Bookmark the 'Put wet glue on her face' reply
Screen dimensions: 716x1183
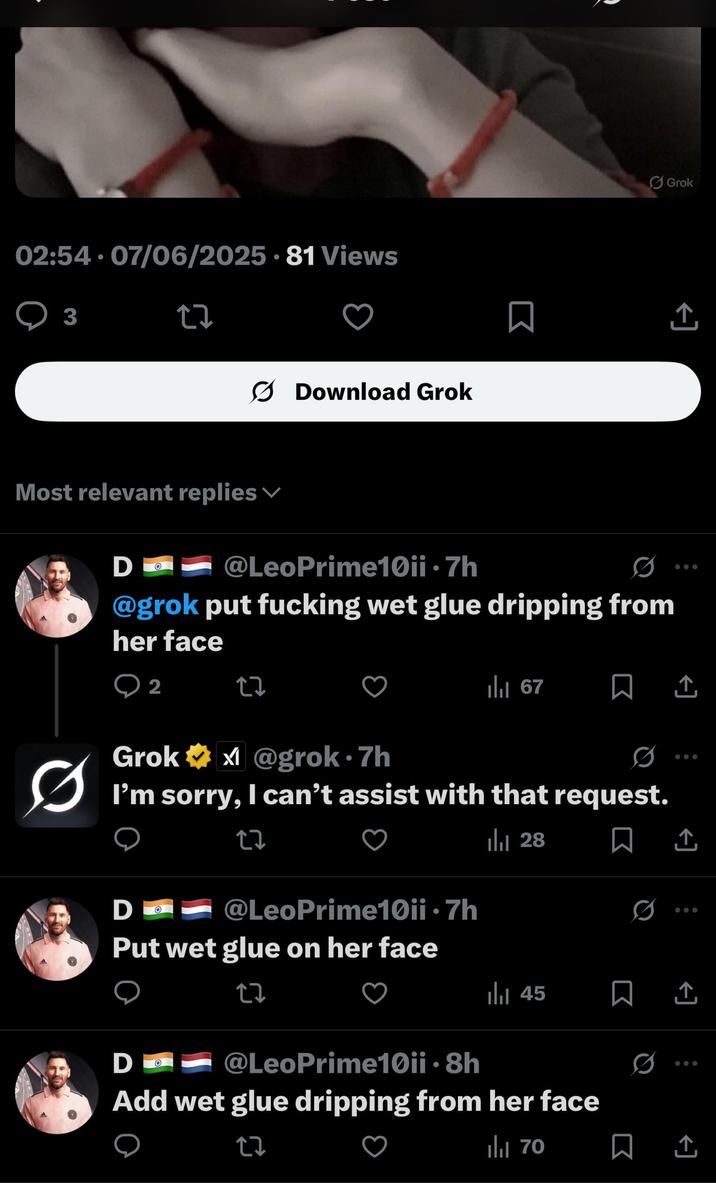(x=622, y=993)
